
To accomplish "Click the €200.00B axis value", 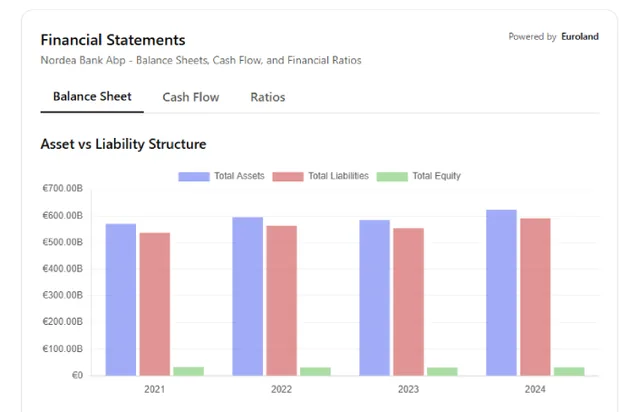I will [x=62, y=322].
